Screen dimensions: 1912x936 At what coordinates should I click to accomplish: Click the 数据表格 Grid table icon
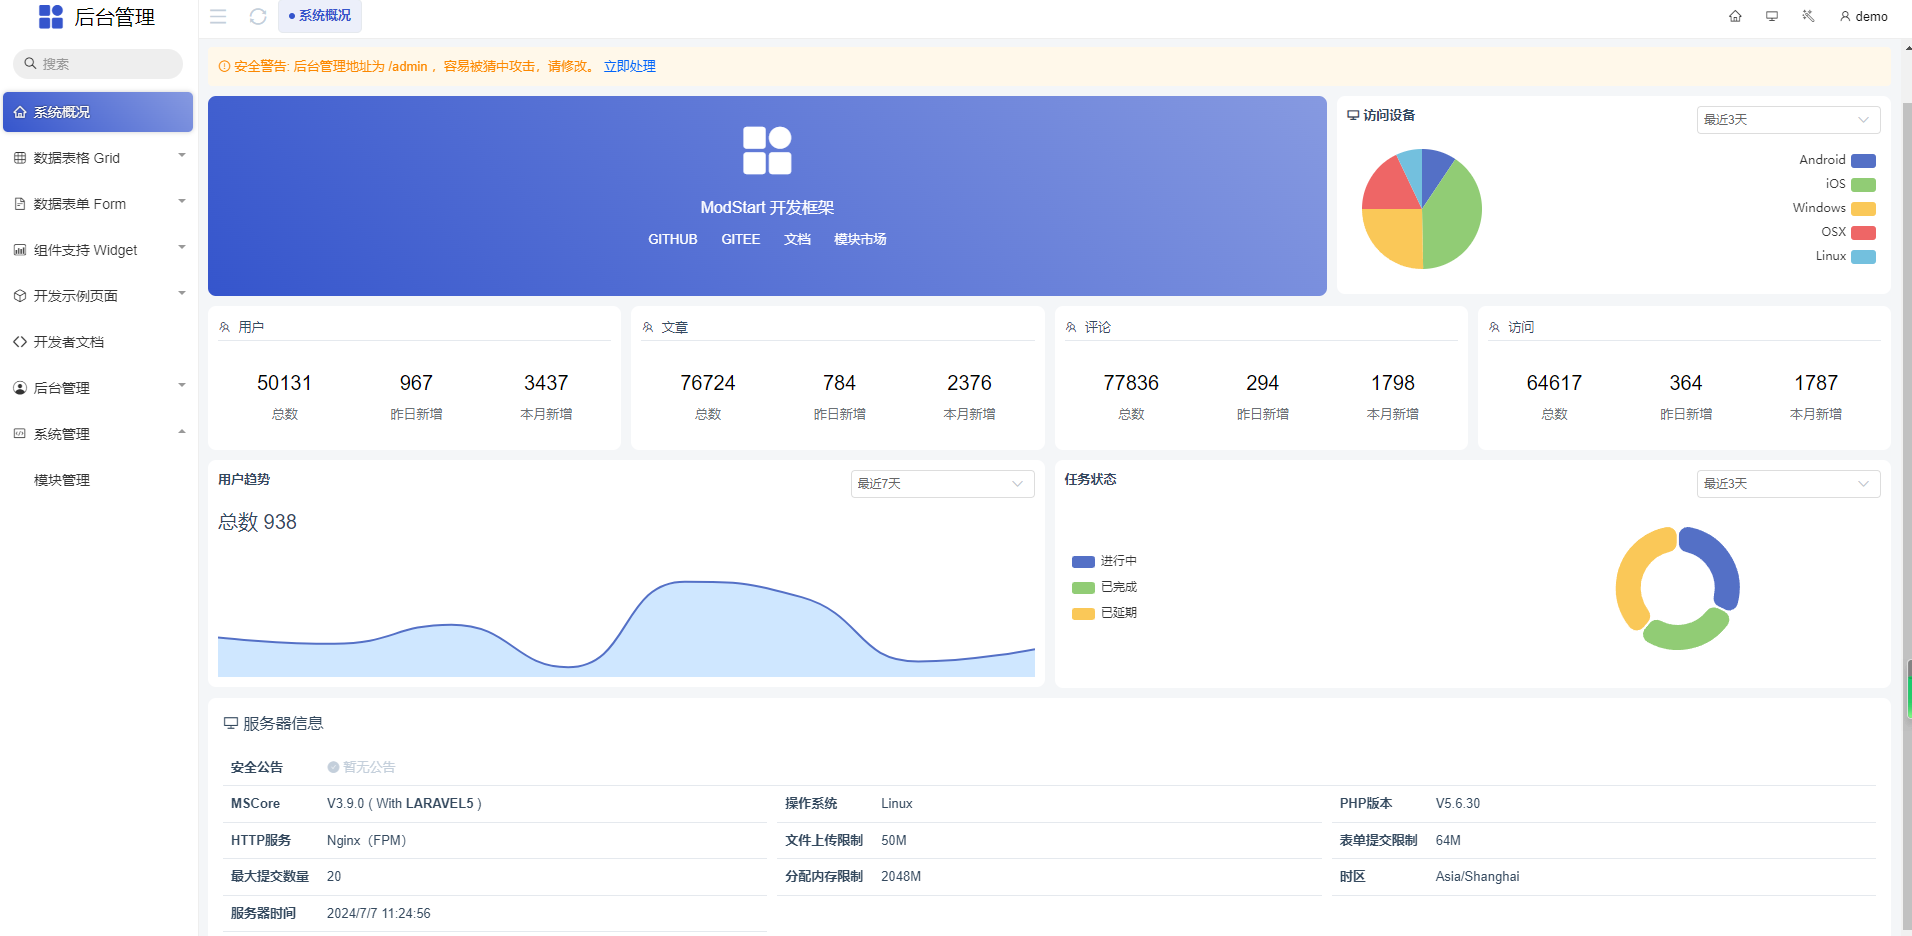click(20, 158)
